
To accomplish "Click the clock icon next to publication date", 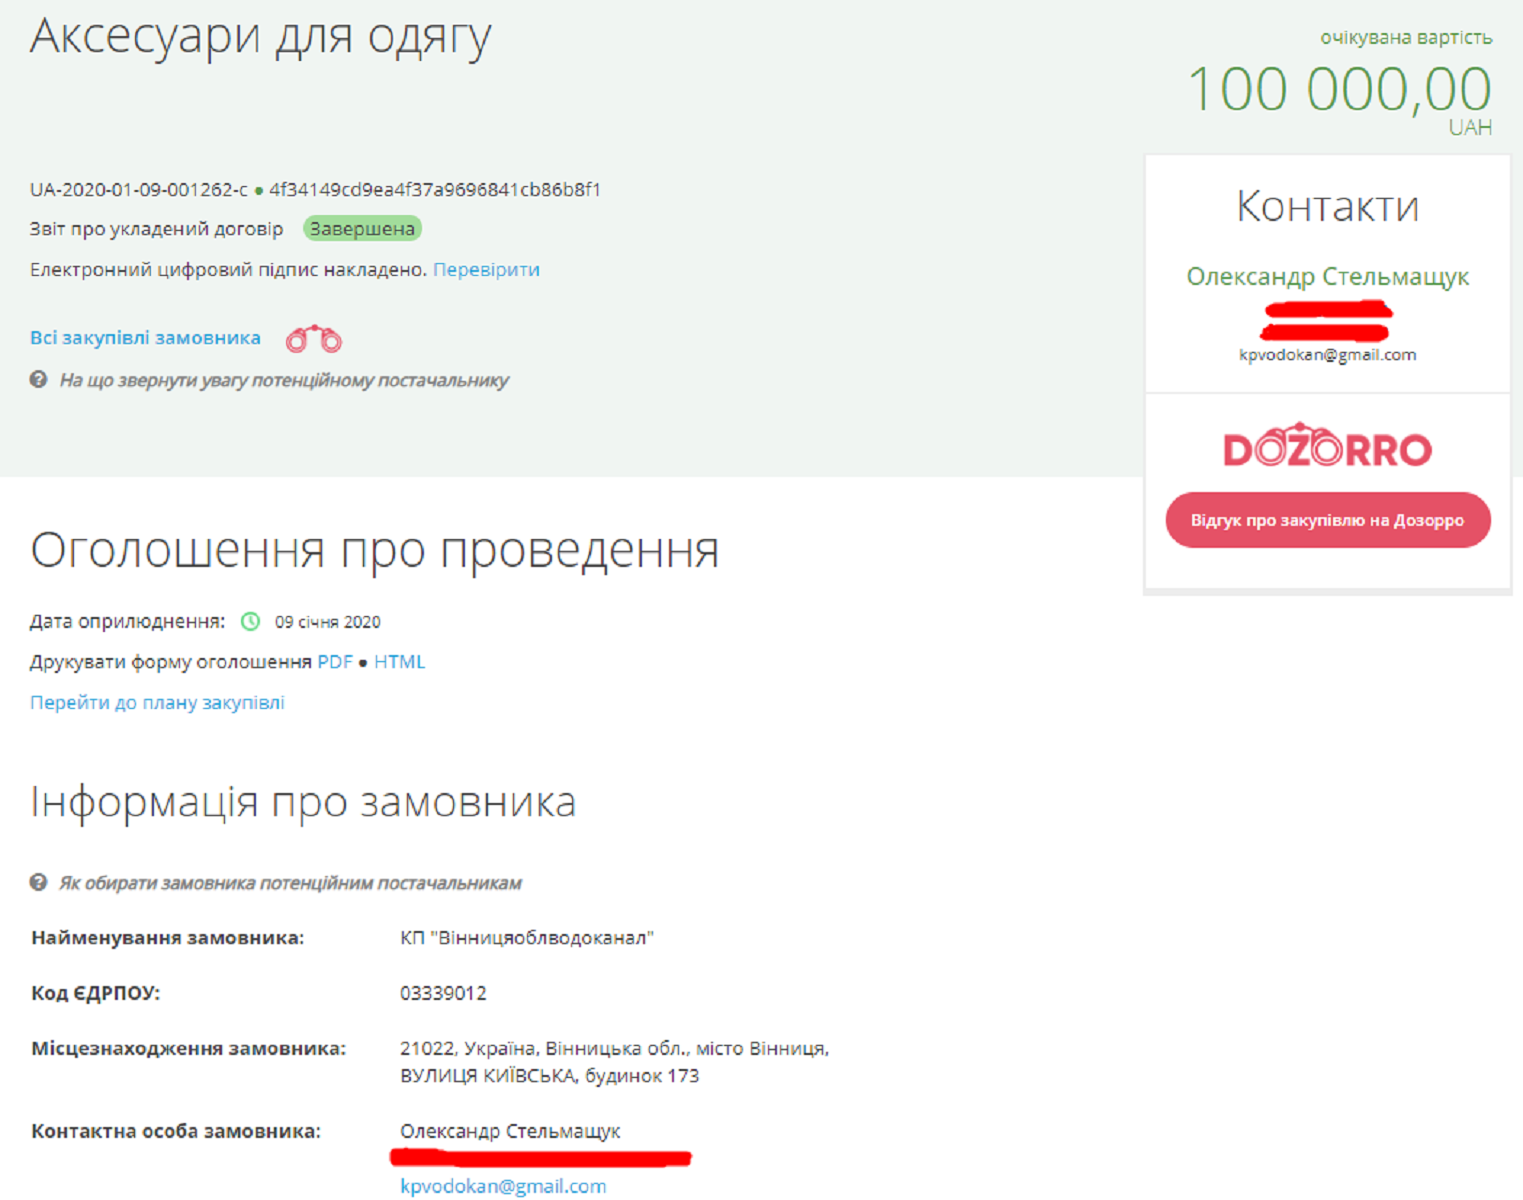I will pos(250,622).
